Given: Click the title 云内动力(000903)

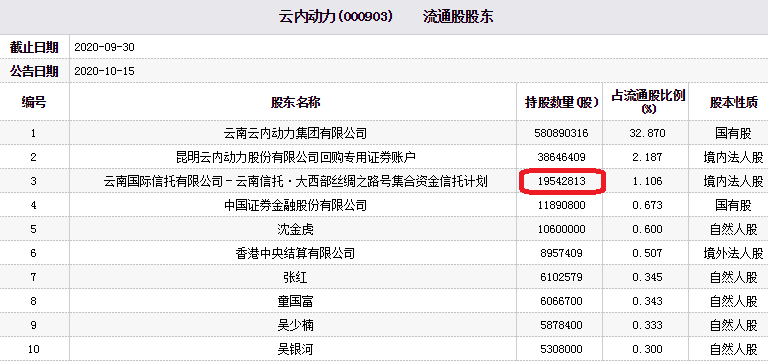Looking at the screenshot, I should pos(336,17).
